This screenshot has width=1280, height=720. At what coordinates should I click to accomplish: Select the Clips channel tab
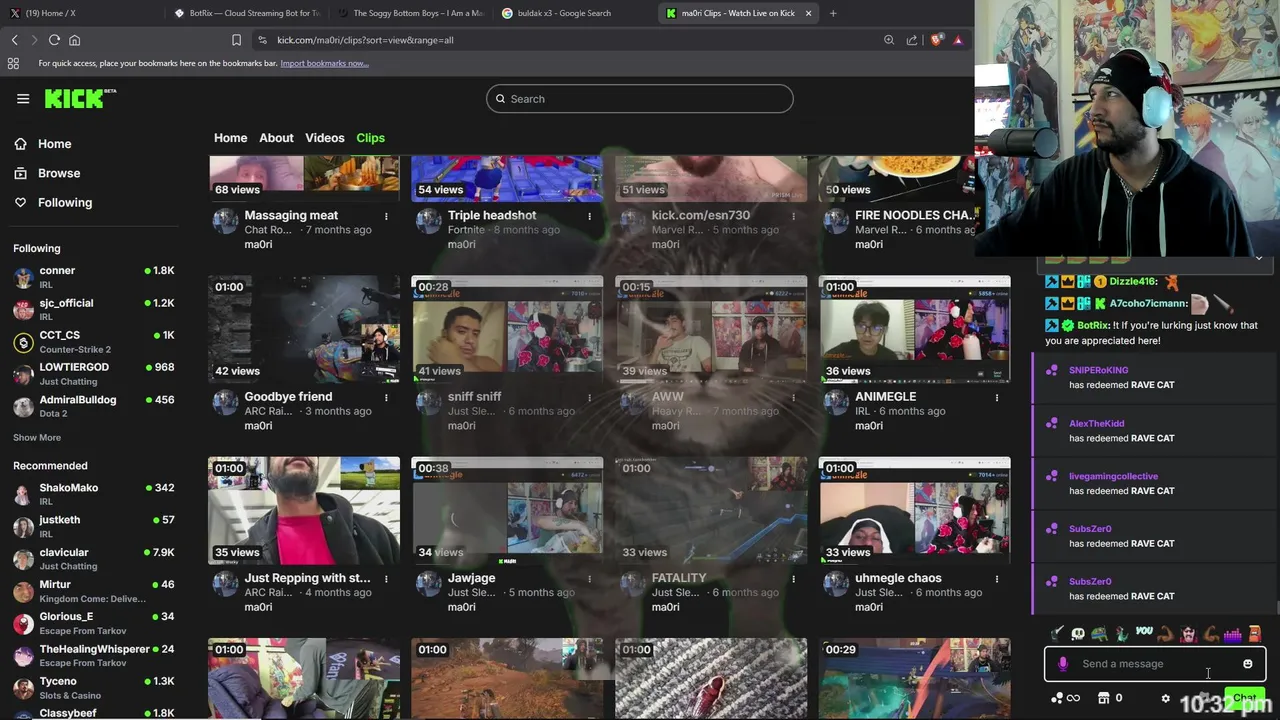pyautogui.click(x=370, y=138)
